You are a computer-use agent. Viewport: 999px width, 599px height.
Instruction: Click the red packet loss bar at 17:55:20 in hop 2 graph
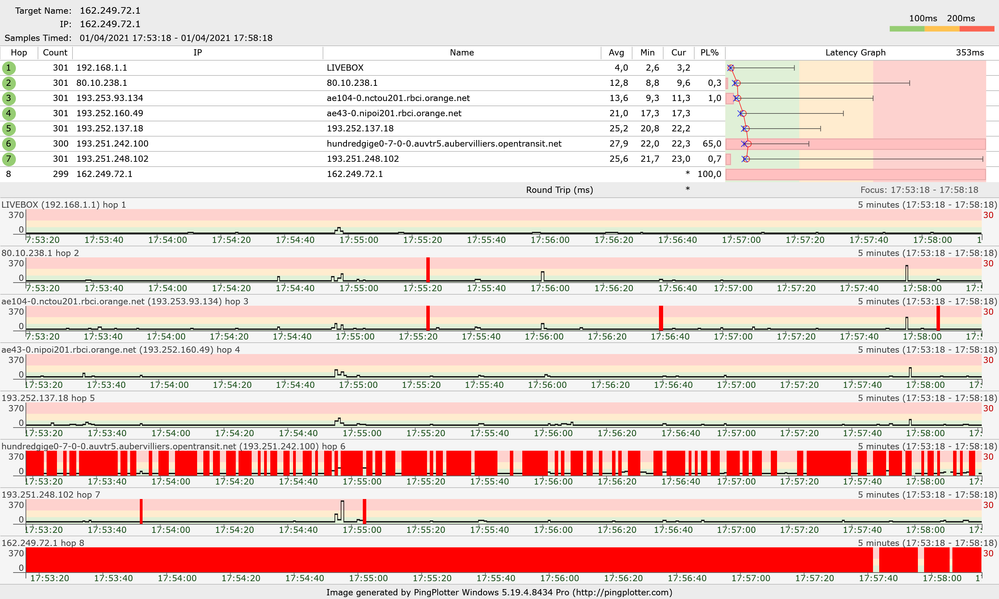click(x=427, y=270)
